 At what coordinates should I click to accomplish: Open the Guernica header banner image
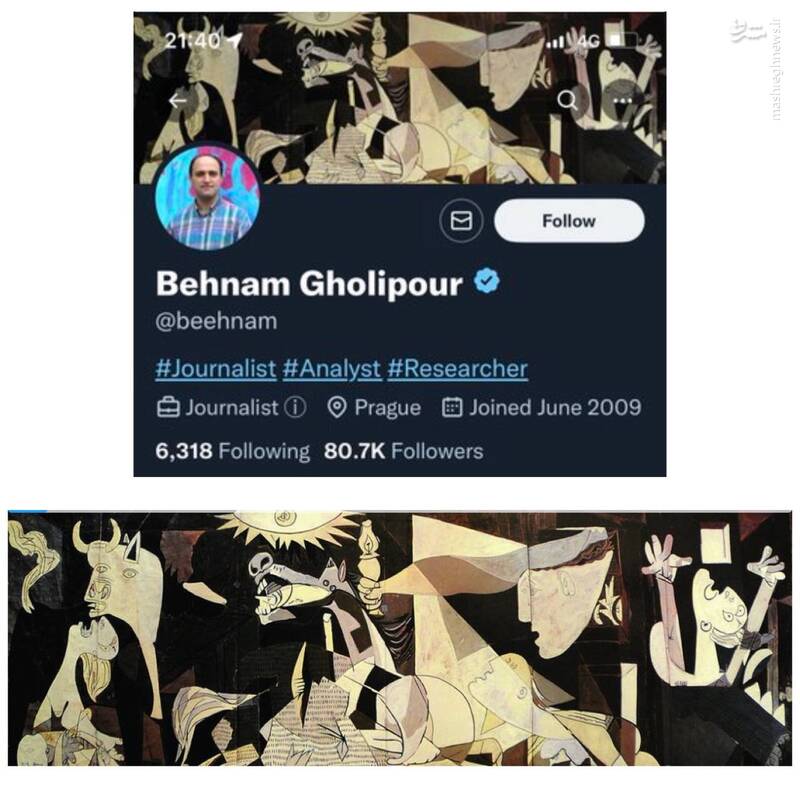tap(399, 97)
